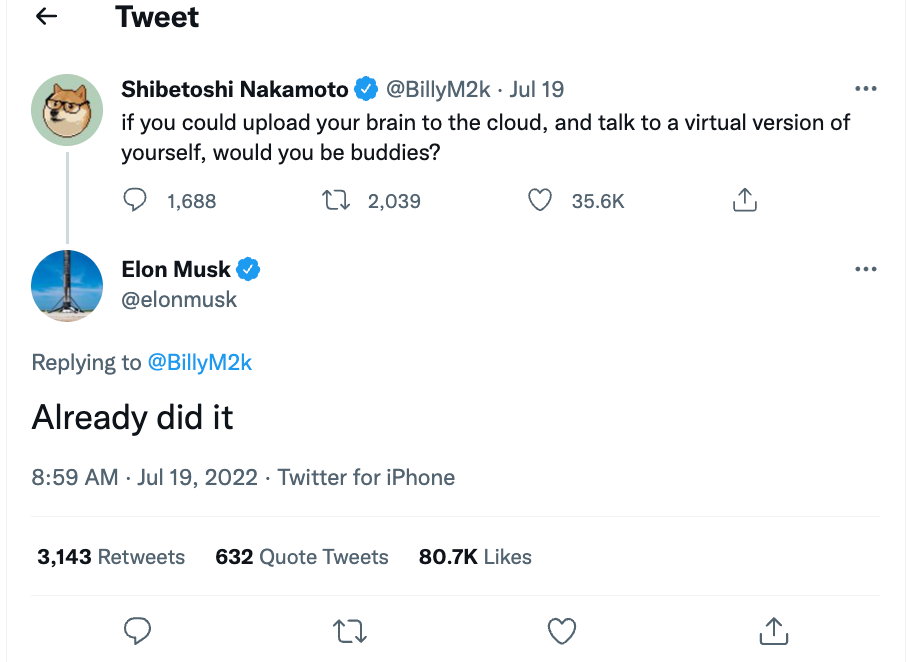Screen dimensions: 908x662
Task: Open the @BillyM2k mention link
Action: click(x=200, y=363)
